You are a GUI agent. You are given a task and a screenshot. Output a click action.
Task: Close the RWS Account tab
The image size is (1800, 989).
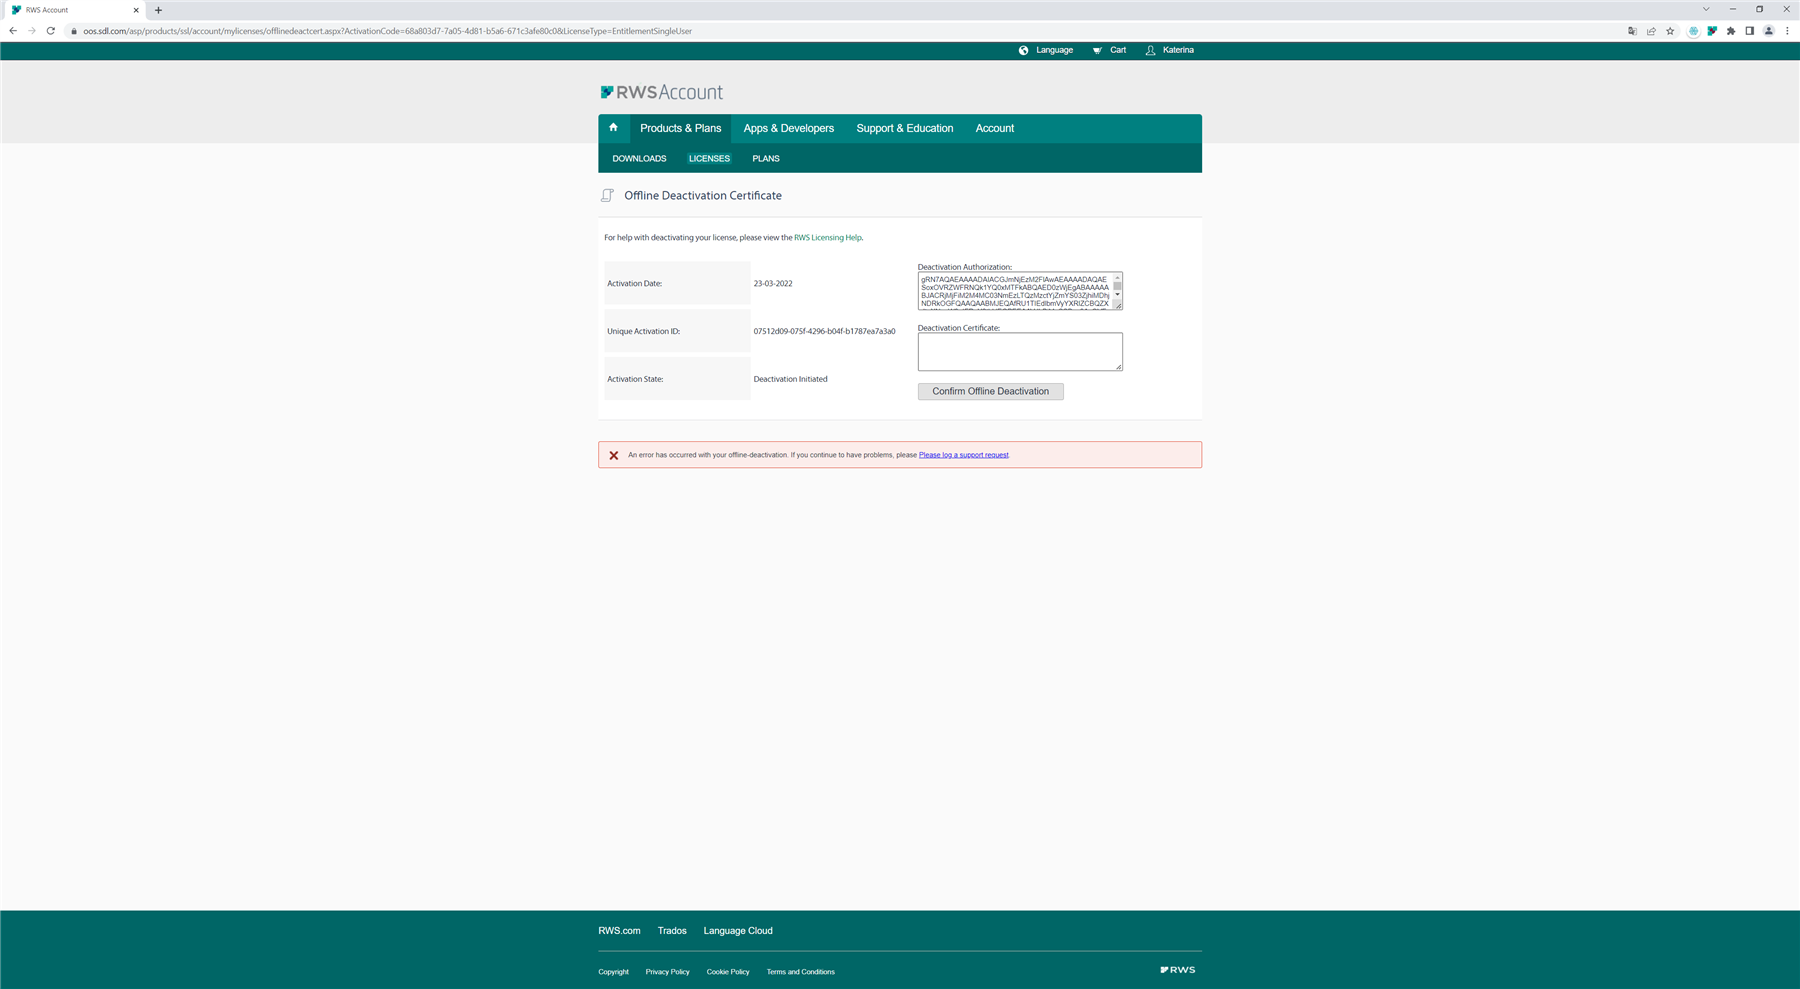136,10
